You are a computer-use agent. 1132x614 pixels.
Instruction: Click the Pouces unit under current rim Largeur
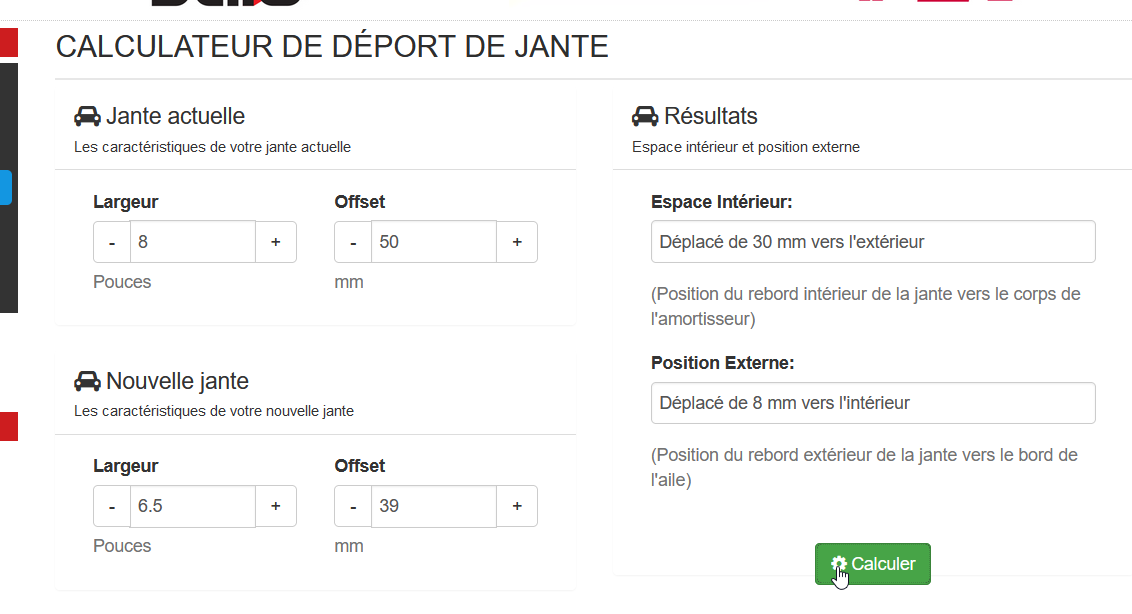(122, 282)
